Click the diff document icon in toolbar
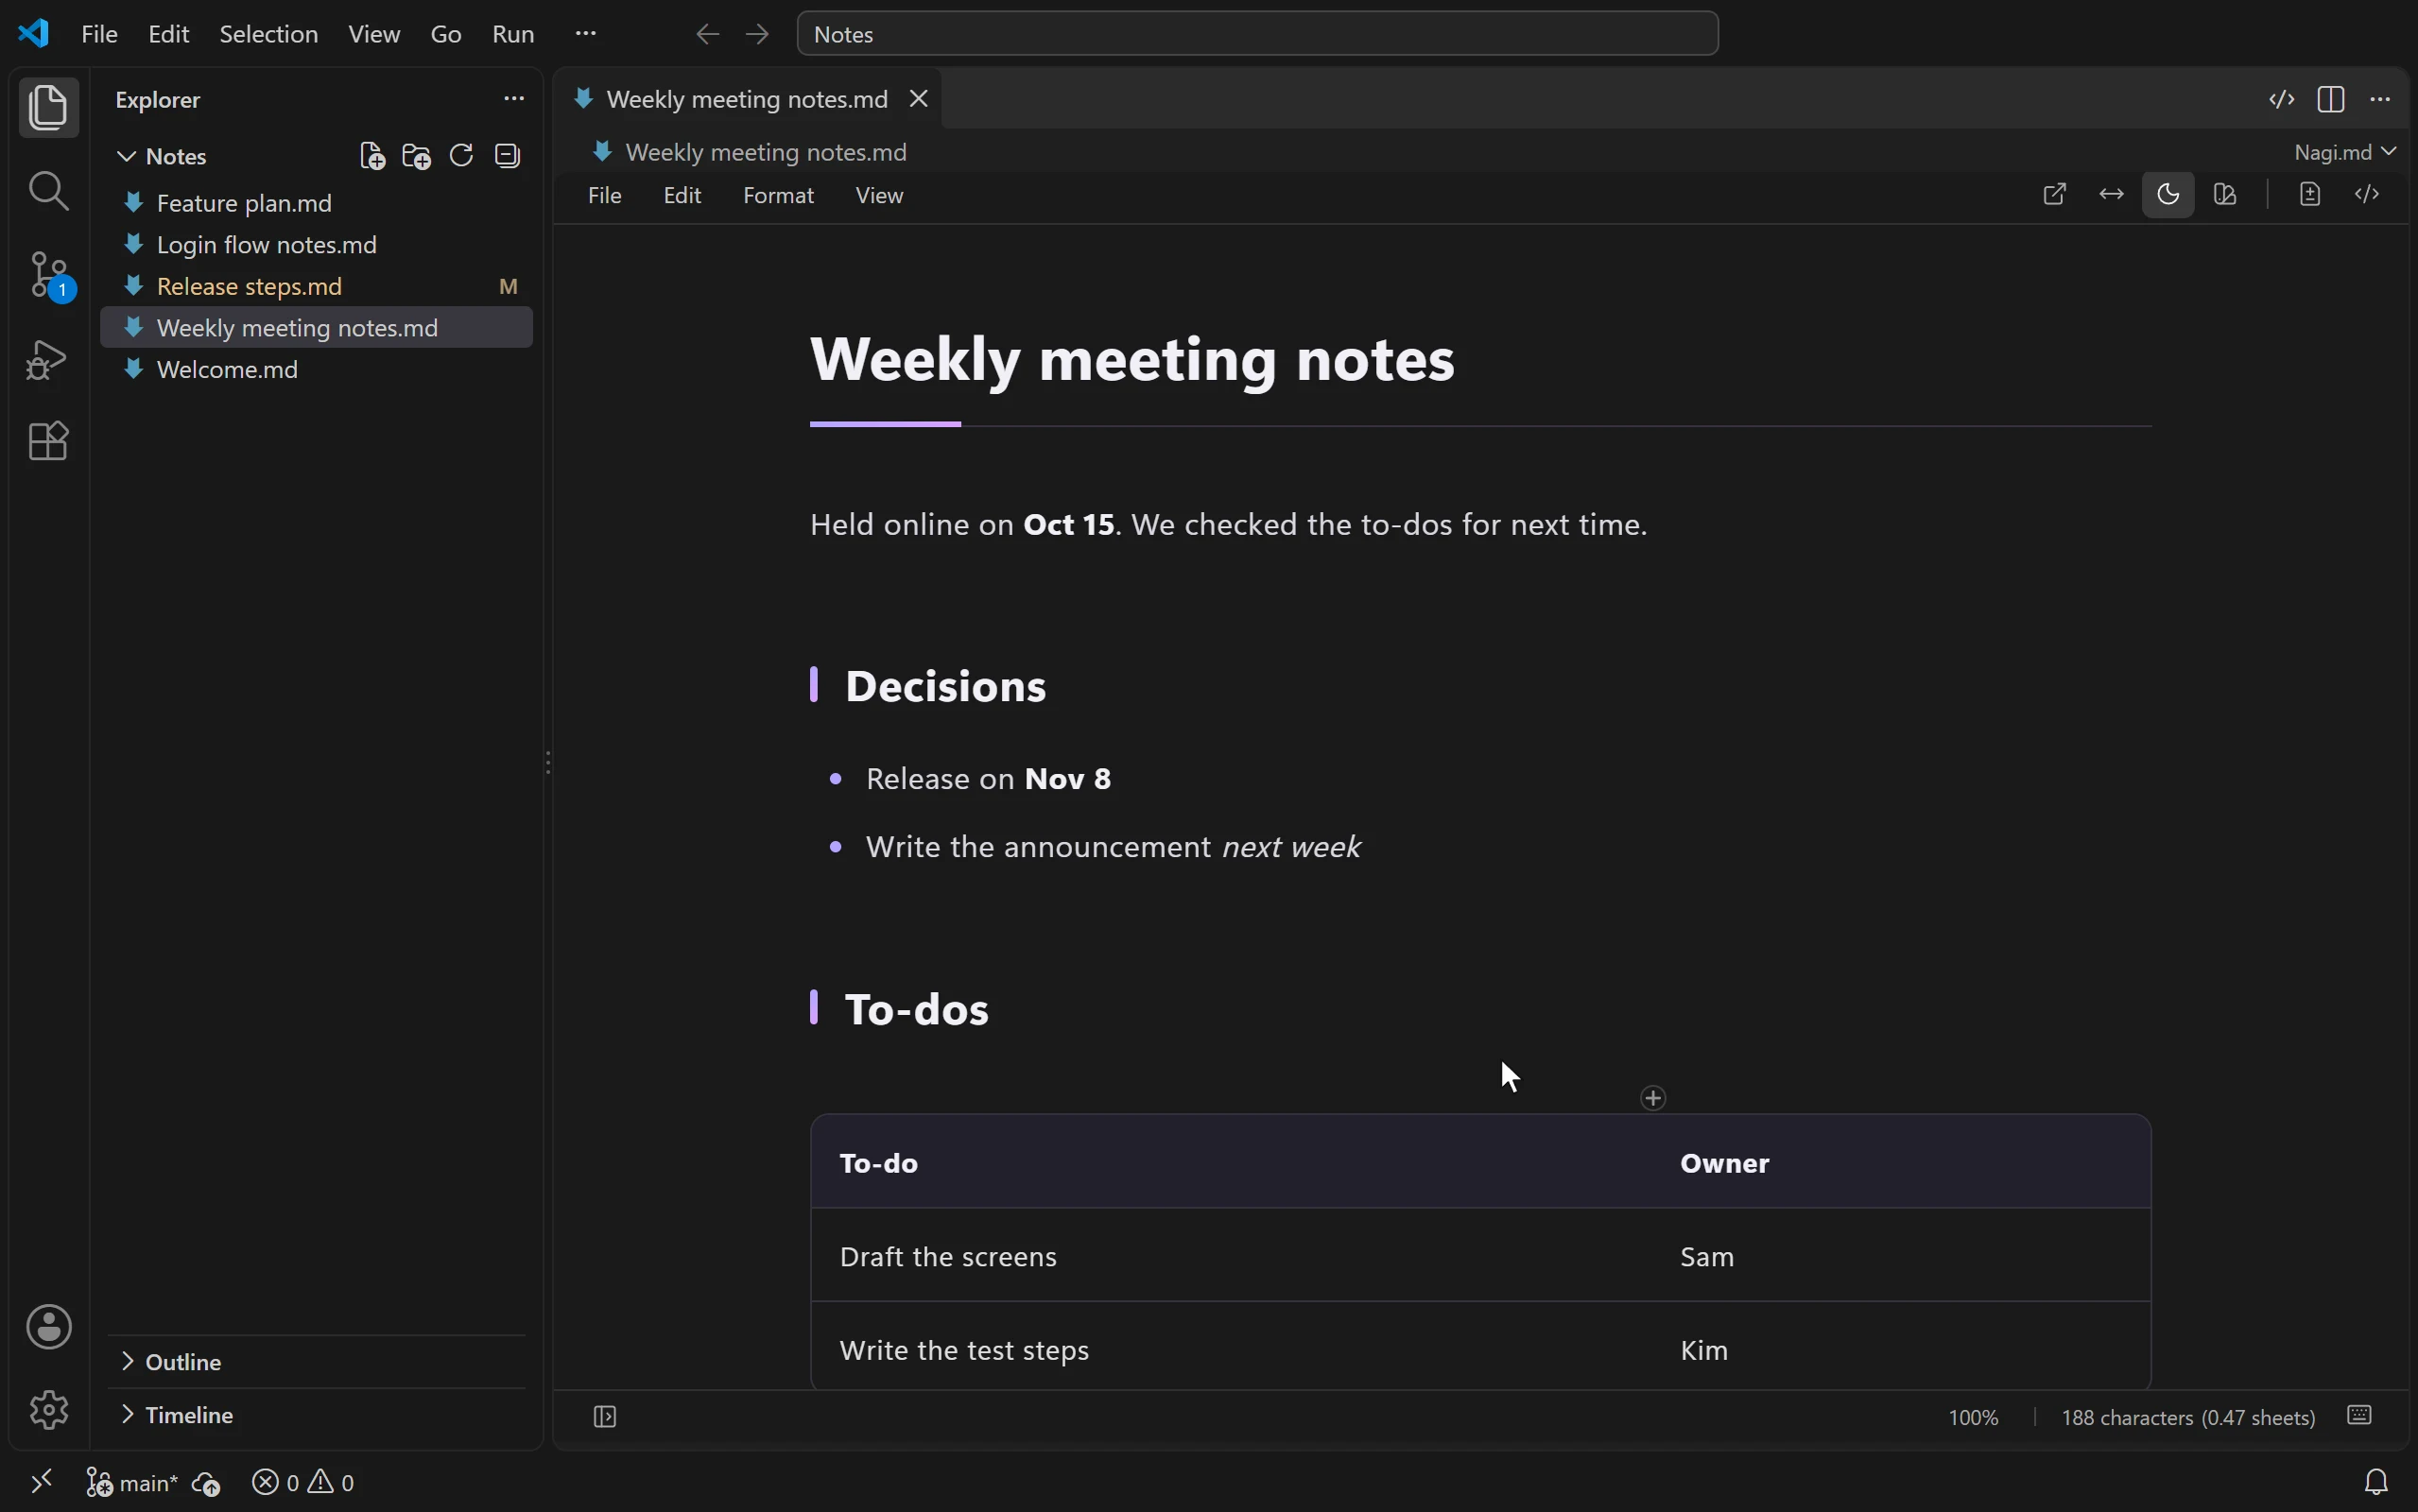The height and width of the screenshot is (1512, 2418). 2309,194
